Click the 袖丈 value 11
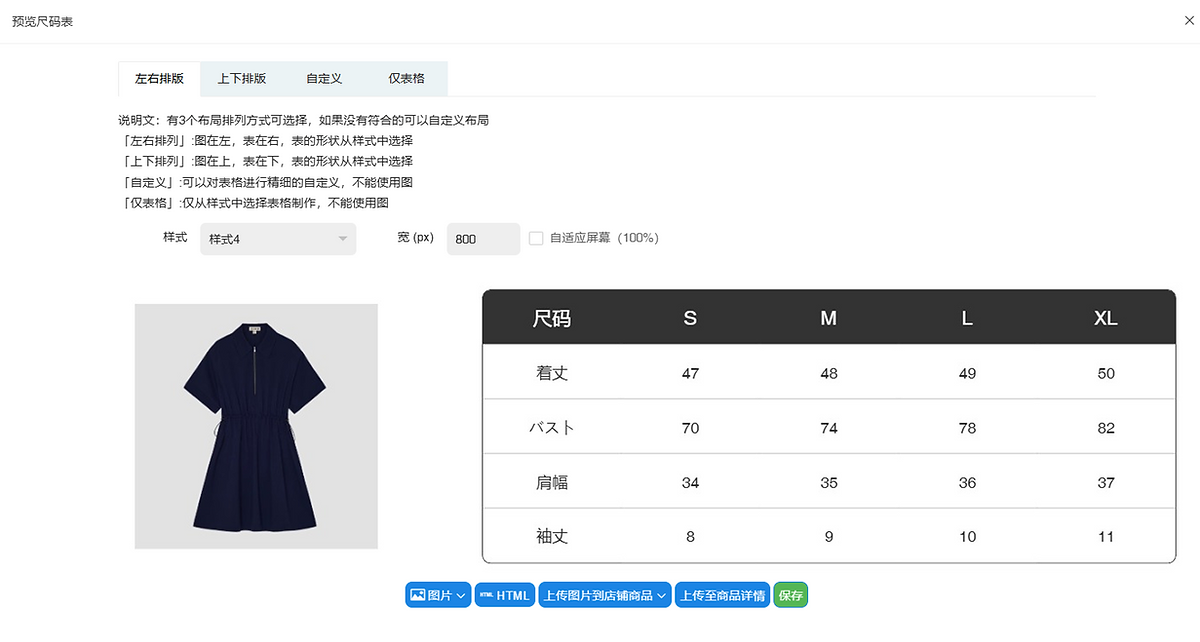 1105,536
